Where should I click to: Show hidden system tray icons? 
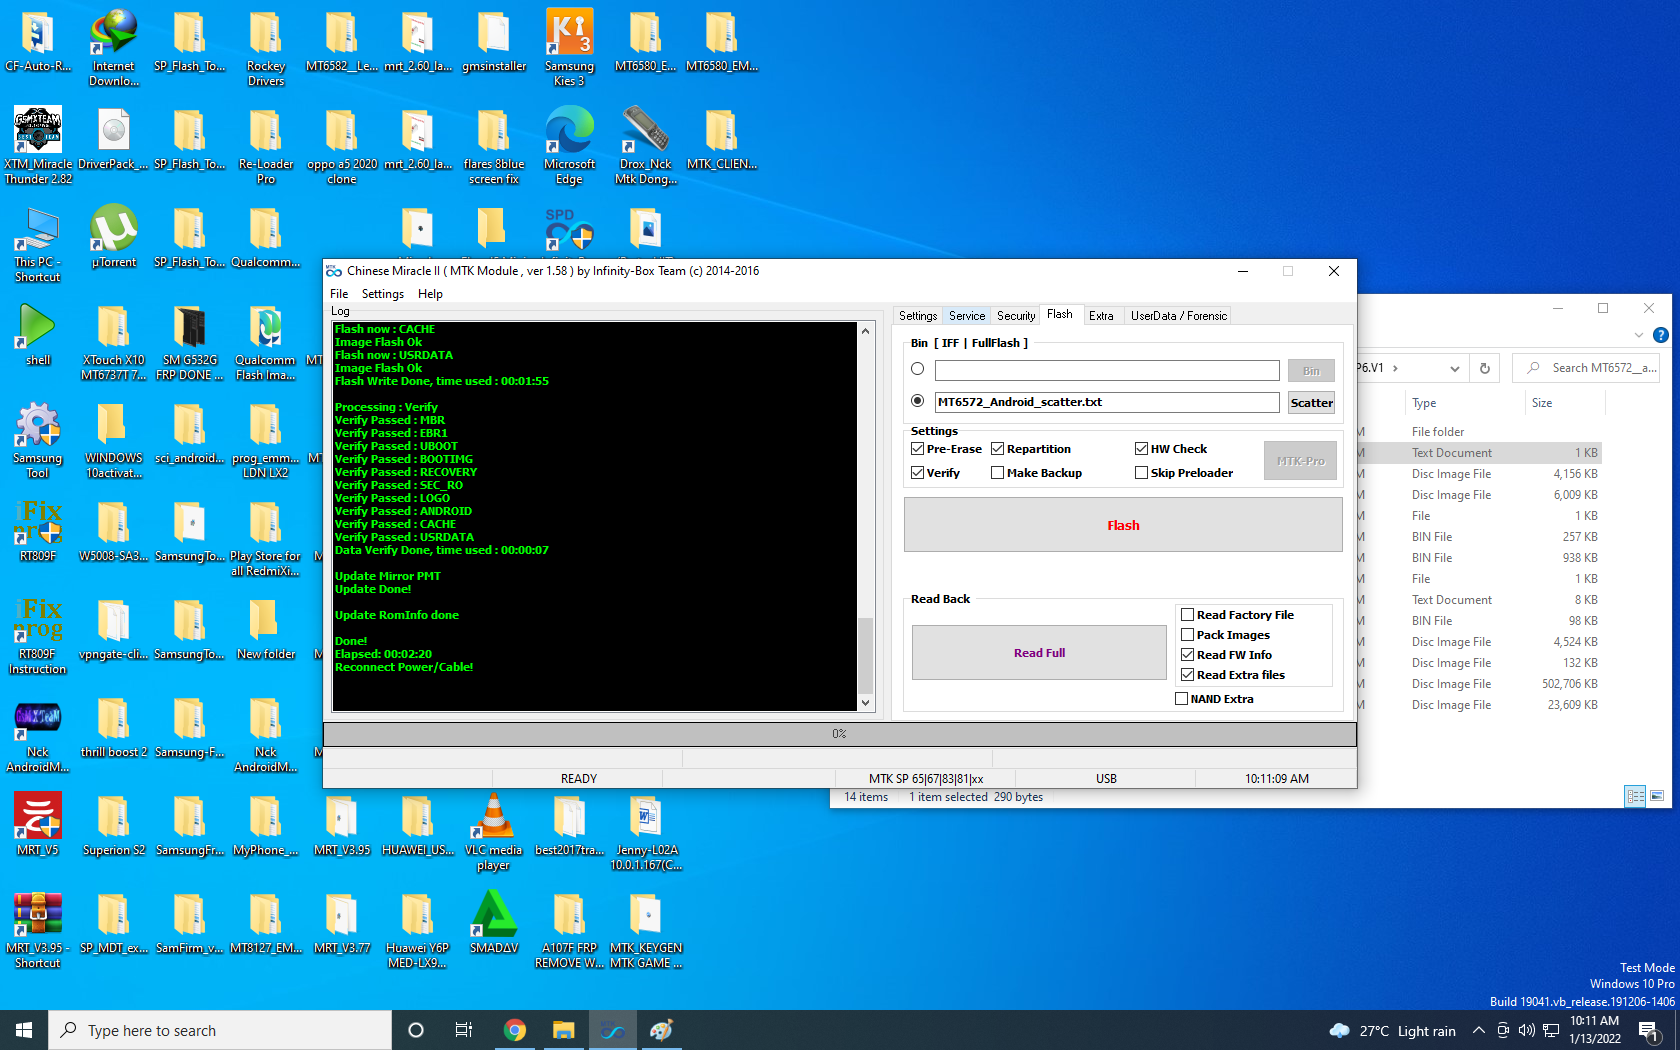coord(1479,1030)
